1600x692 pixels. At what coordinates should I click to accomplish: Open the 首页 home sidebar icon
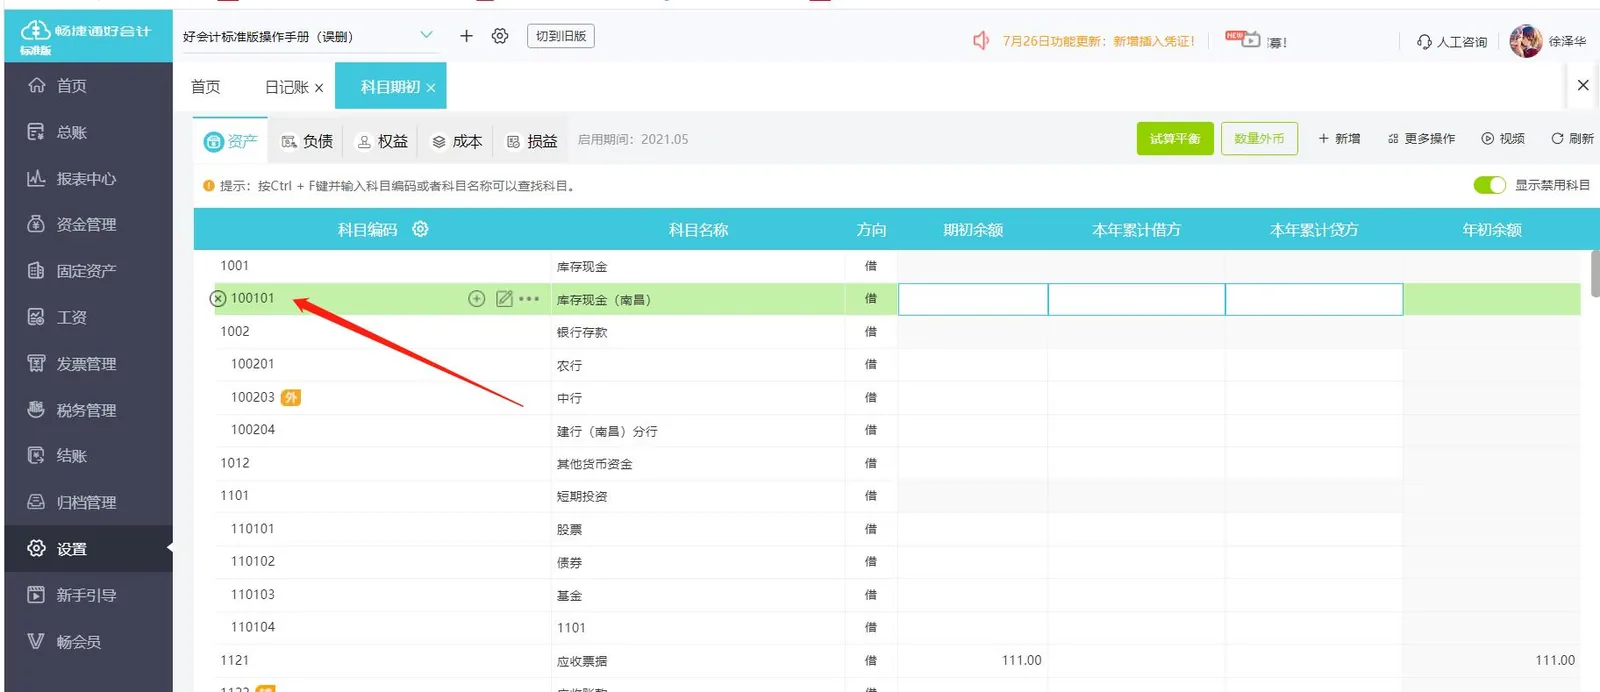coord(37,86)
